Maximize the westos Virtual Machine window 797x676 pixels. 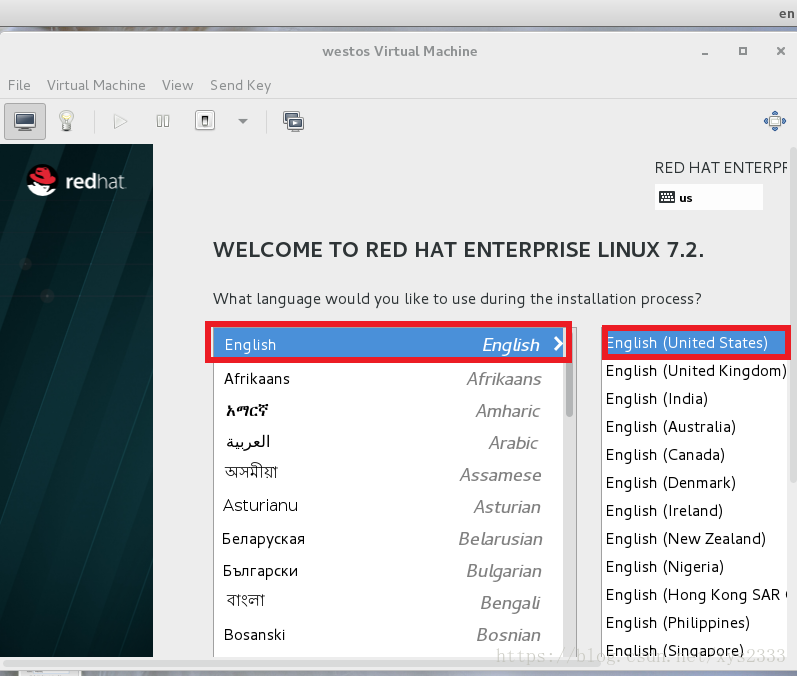click(x=743, y=51)
